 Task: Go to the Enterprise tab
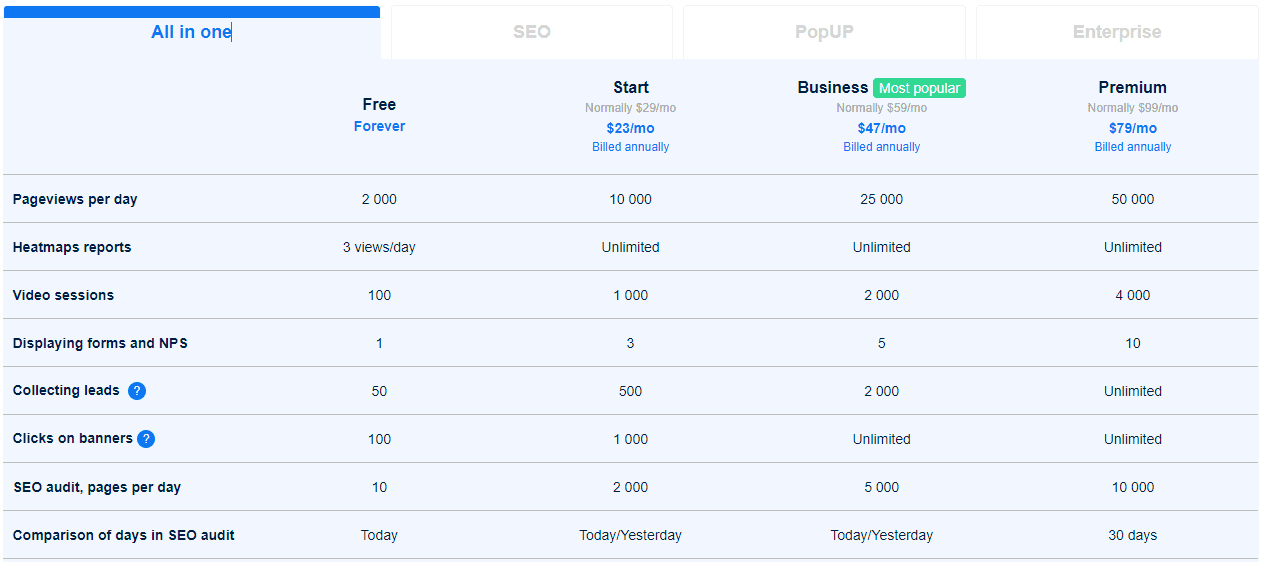pyautogui.click(x=1116, y=32)
